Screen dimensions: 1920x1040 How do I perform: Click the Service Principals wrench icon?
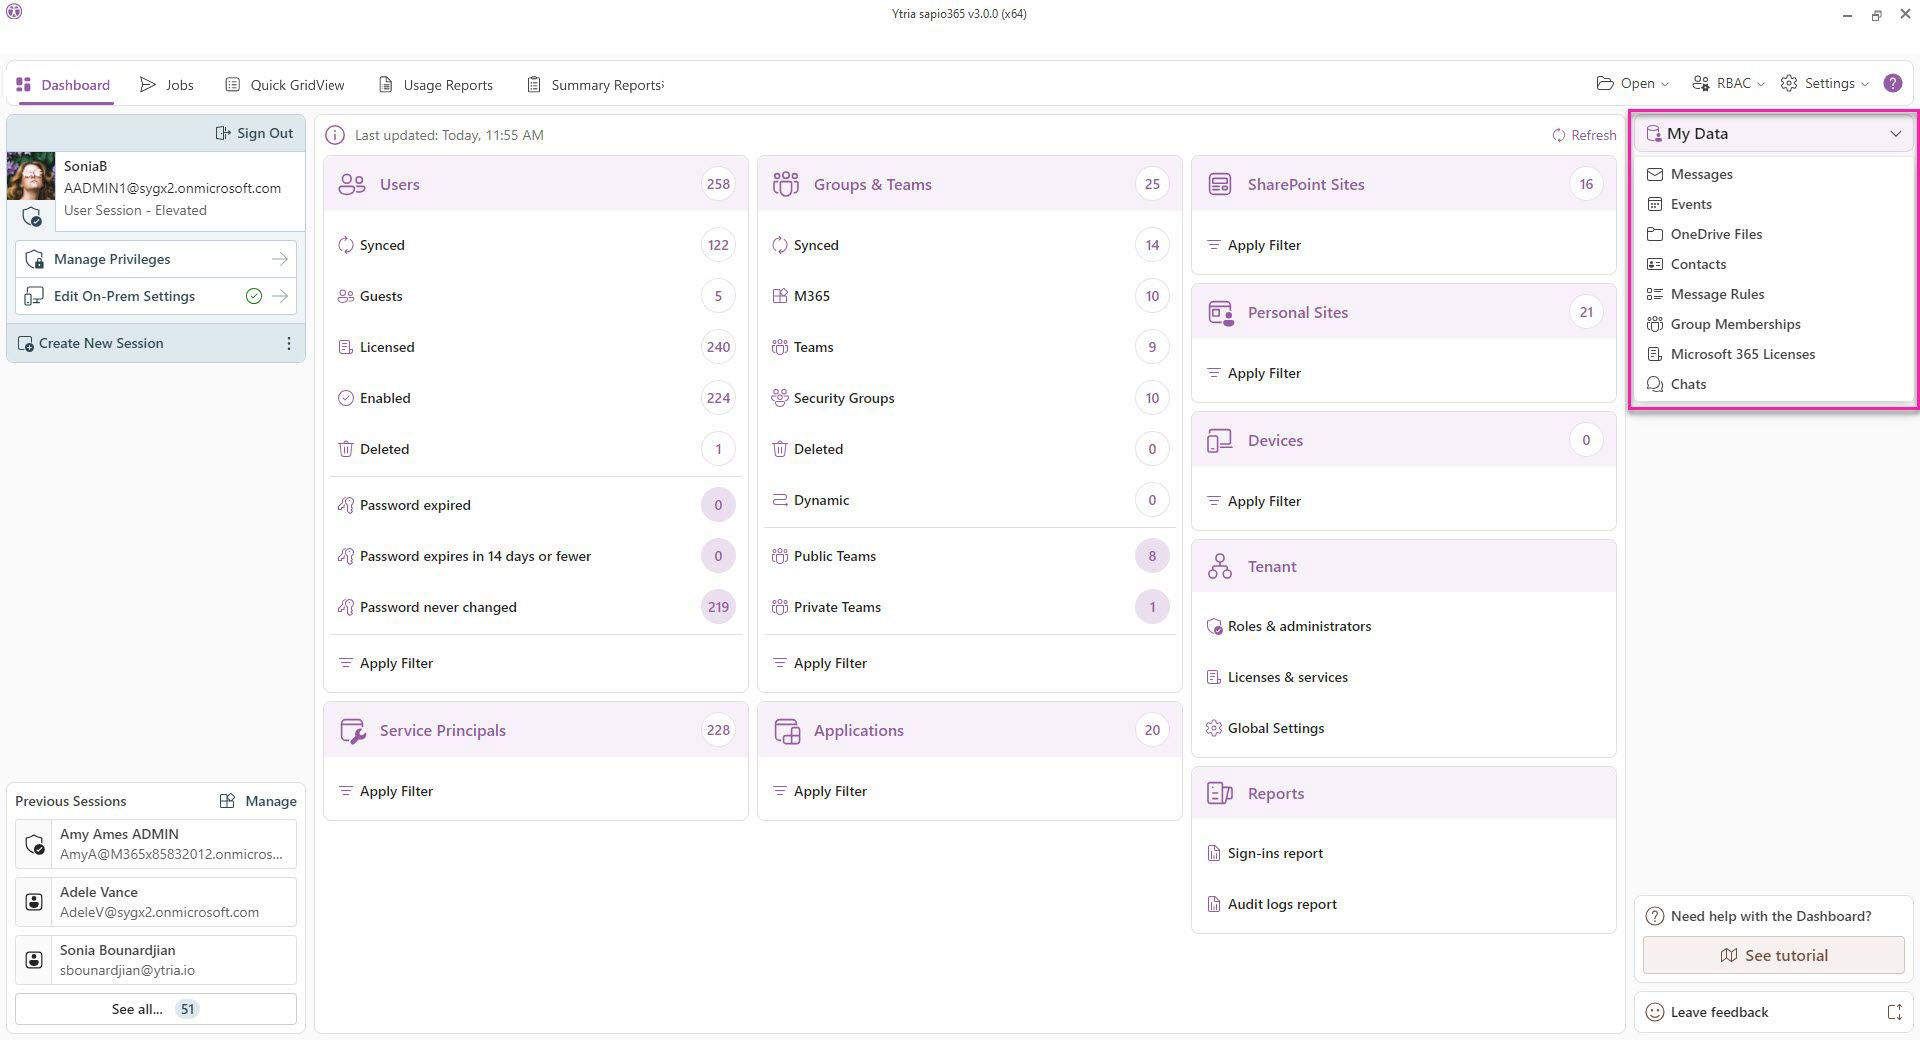[352, 731]
